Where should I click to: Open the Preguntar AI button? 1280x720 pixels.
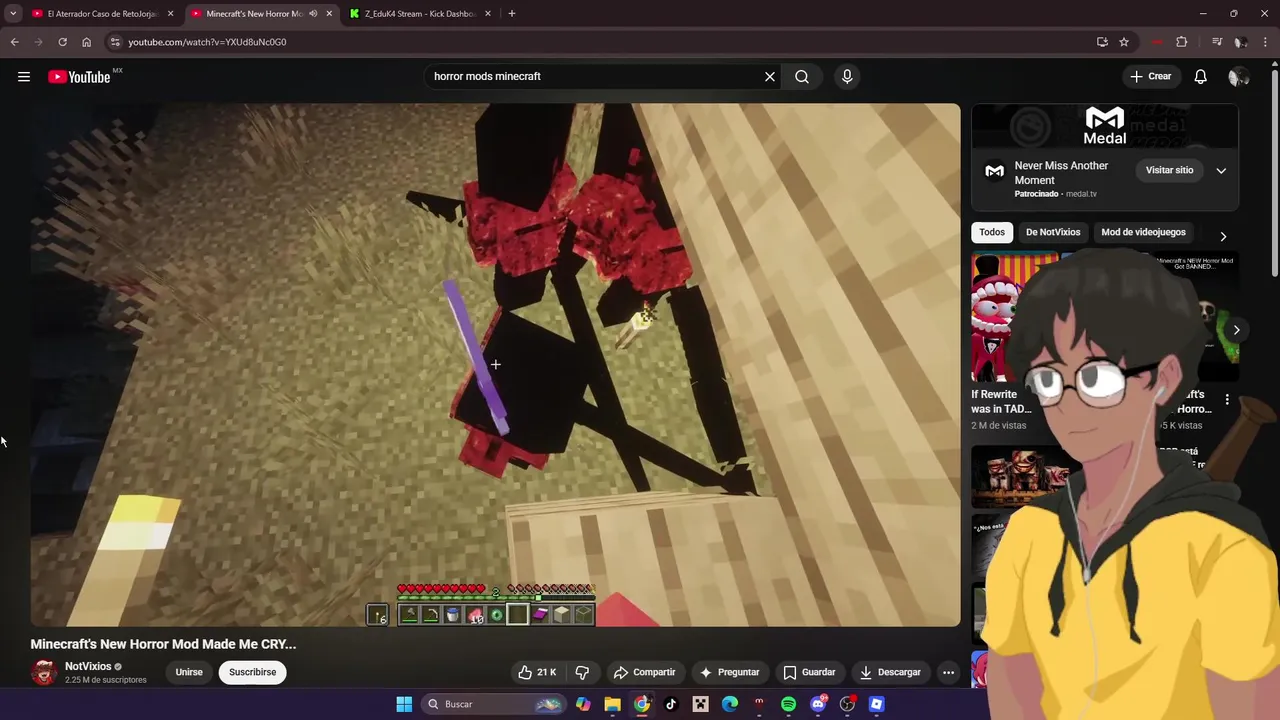tap(730, 672)
